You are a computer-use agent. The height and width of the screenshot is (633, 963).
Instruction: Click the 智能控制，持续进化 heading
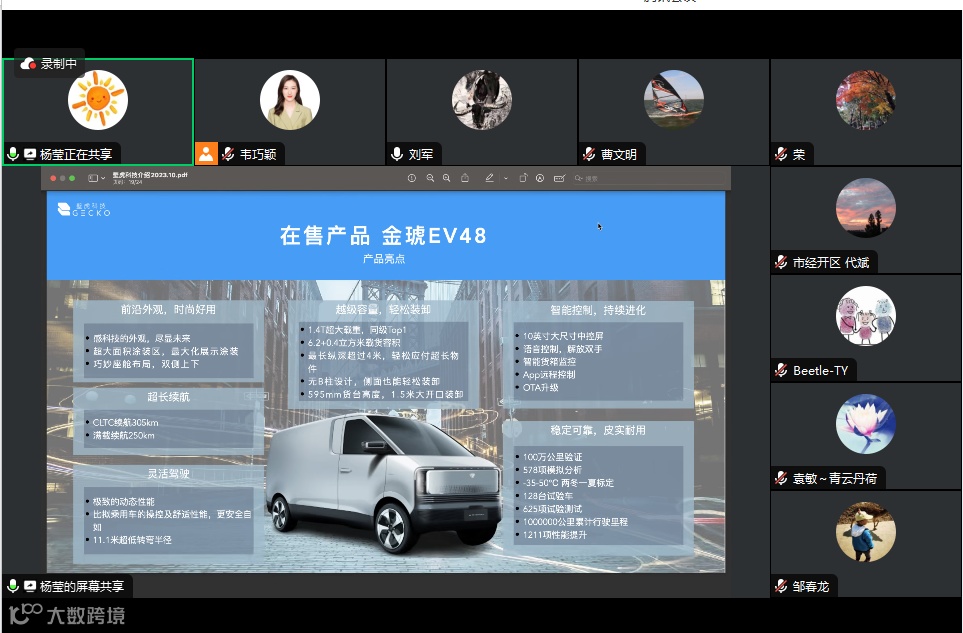[598, 310]
